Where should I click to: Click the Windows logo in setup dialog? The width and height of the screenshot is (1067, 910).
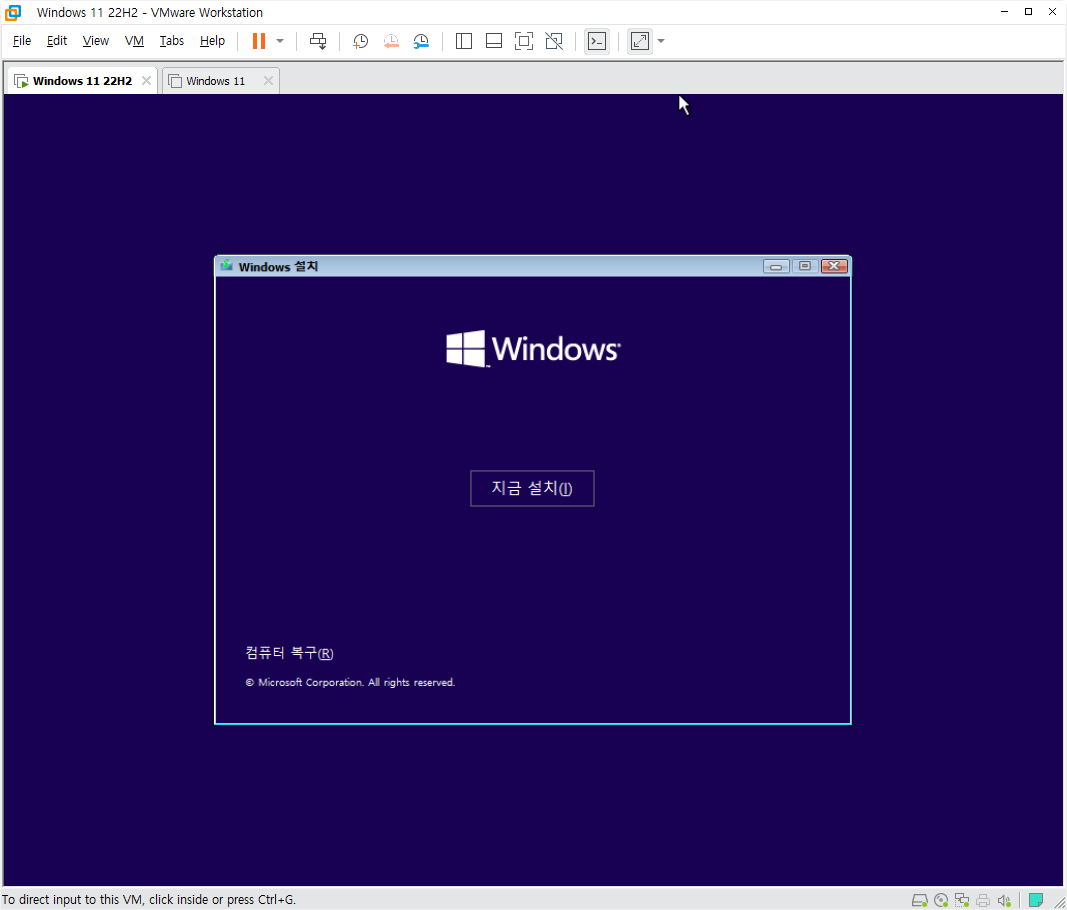(533, 348)
